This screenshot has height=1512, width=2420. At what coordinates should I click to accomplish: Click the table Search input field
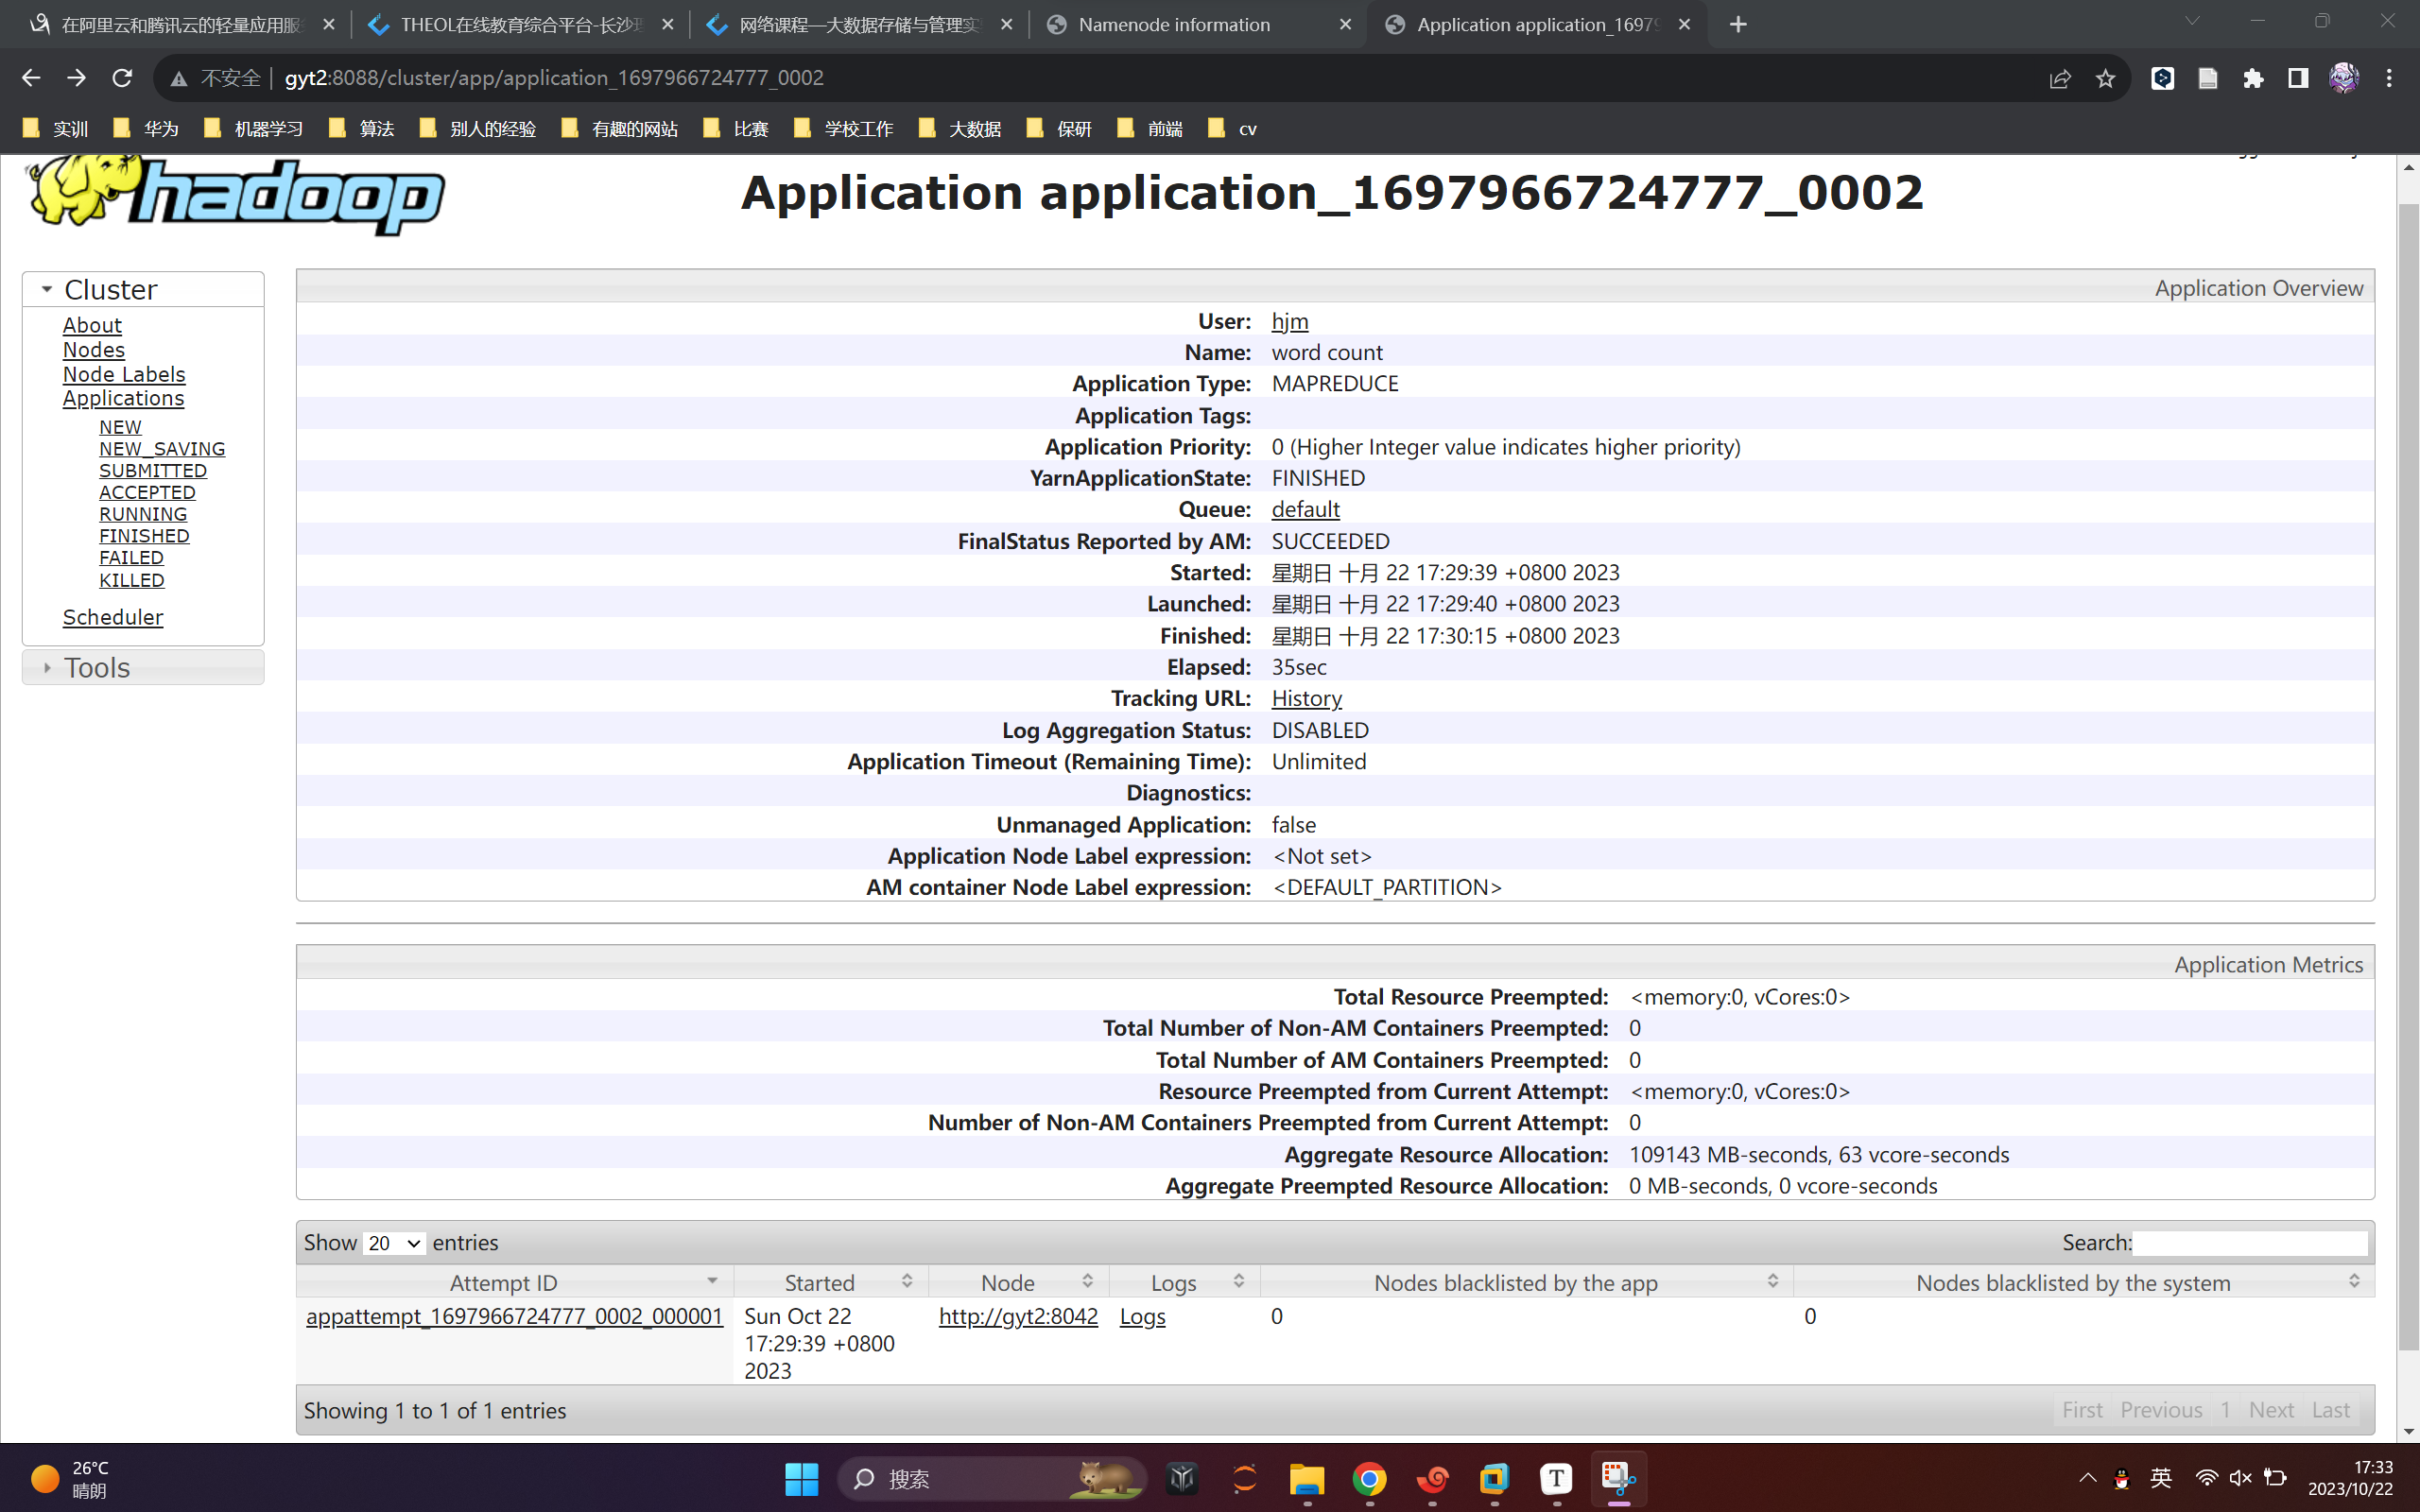click(x=2249, y=1243)
